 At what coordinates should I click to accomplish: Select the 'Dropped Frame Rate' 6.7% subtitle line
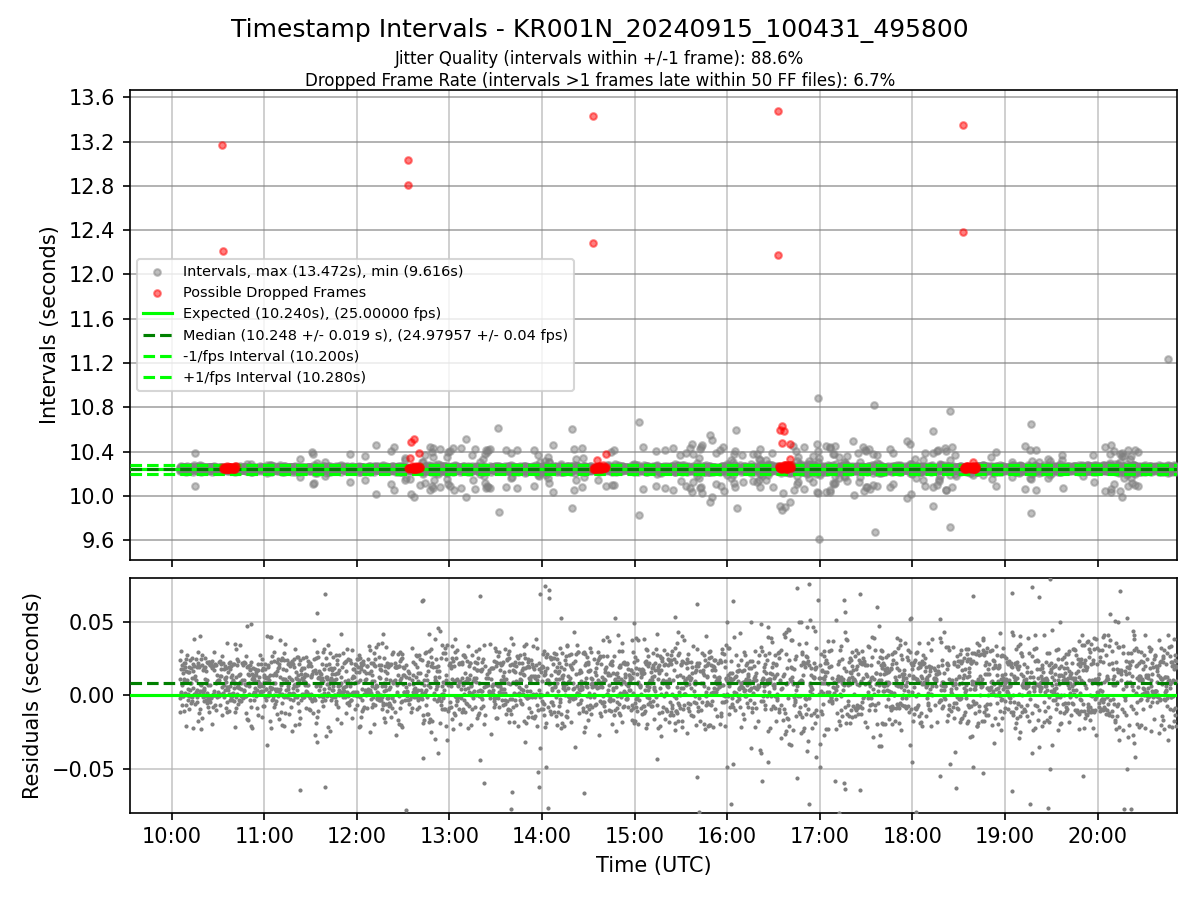[x=599, y=80]
